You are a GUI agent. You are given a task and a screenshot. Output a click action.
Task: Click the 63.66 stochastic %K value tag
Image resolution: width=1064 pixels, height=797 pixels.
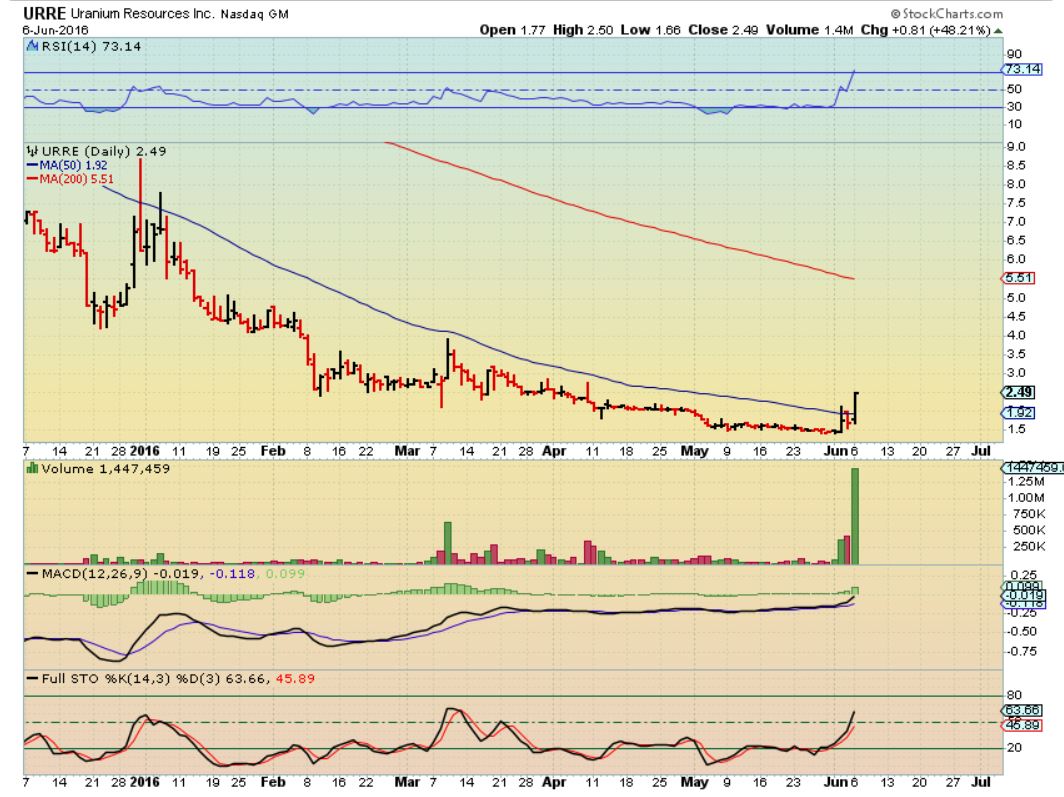coord(1022,710)
